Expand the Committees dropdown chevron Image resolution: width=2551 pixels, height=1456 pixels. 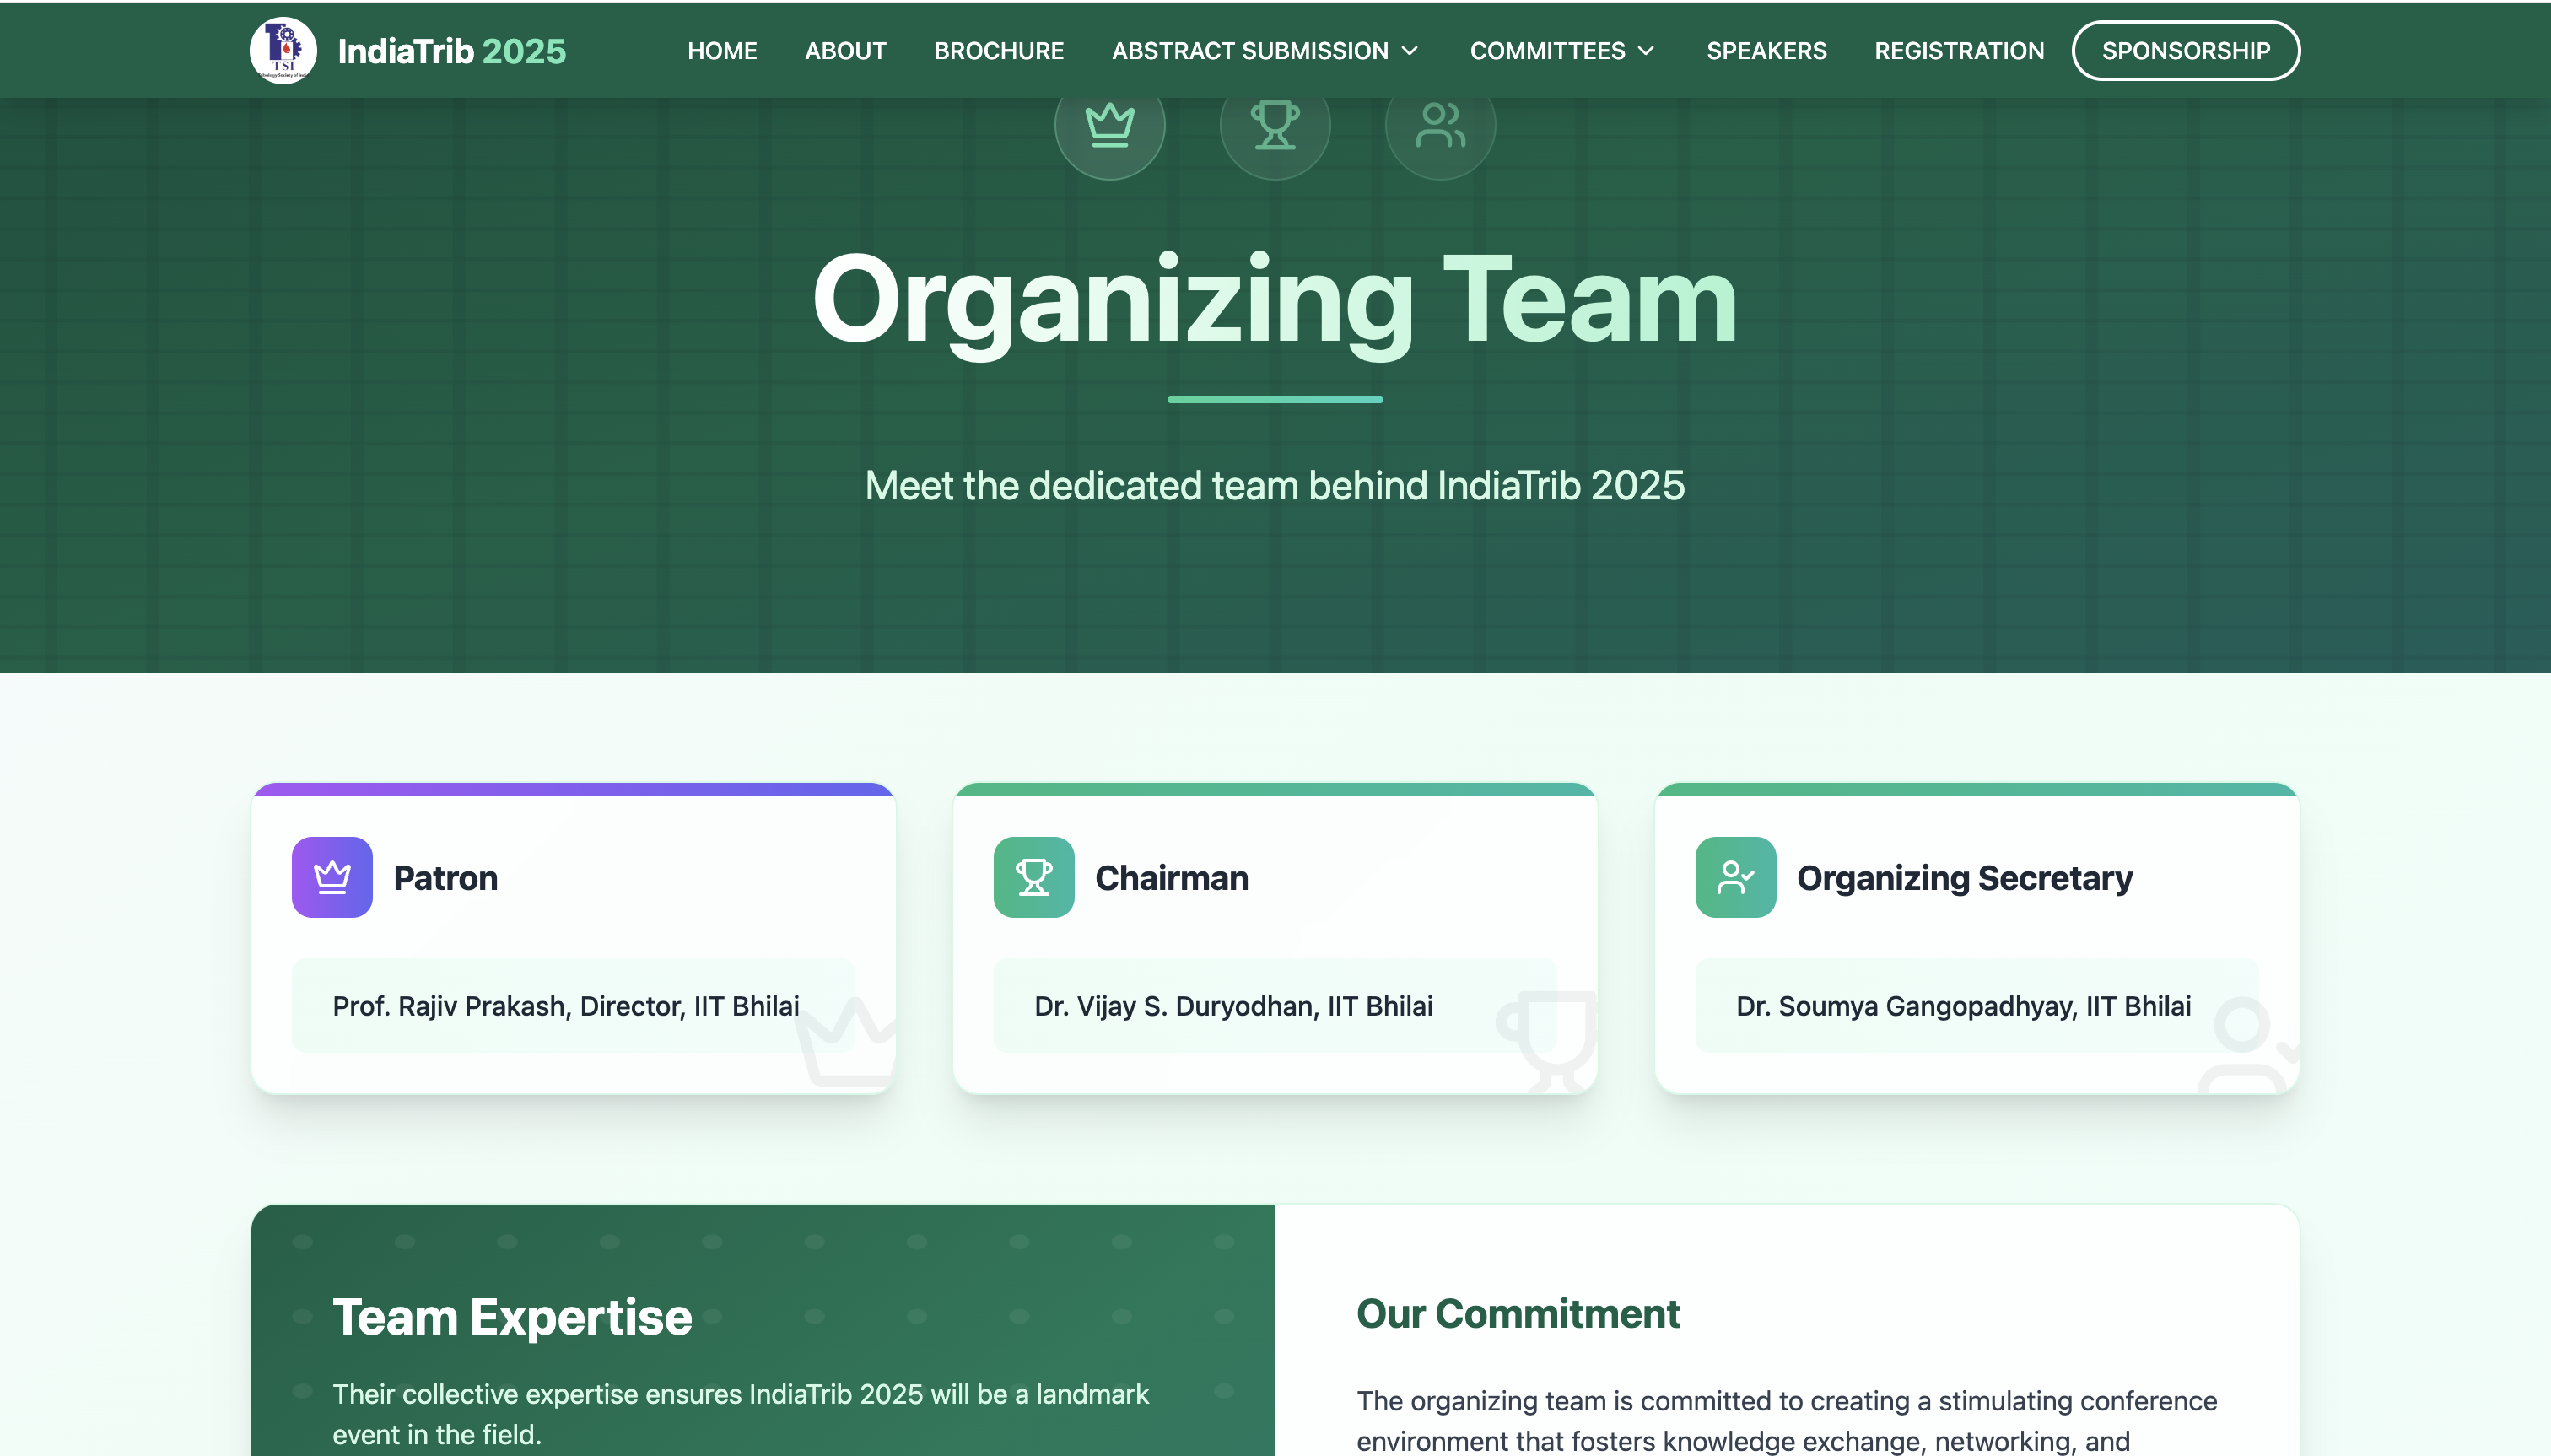(x=1646, y=51)
